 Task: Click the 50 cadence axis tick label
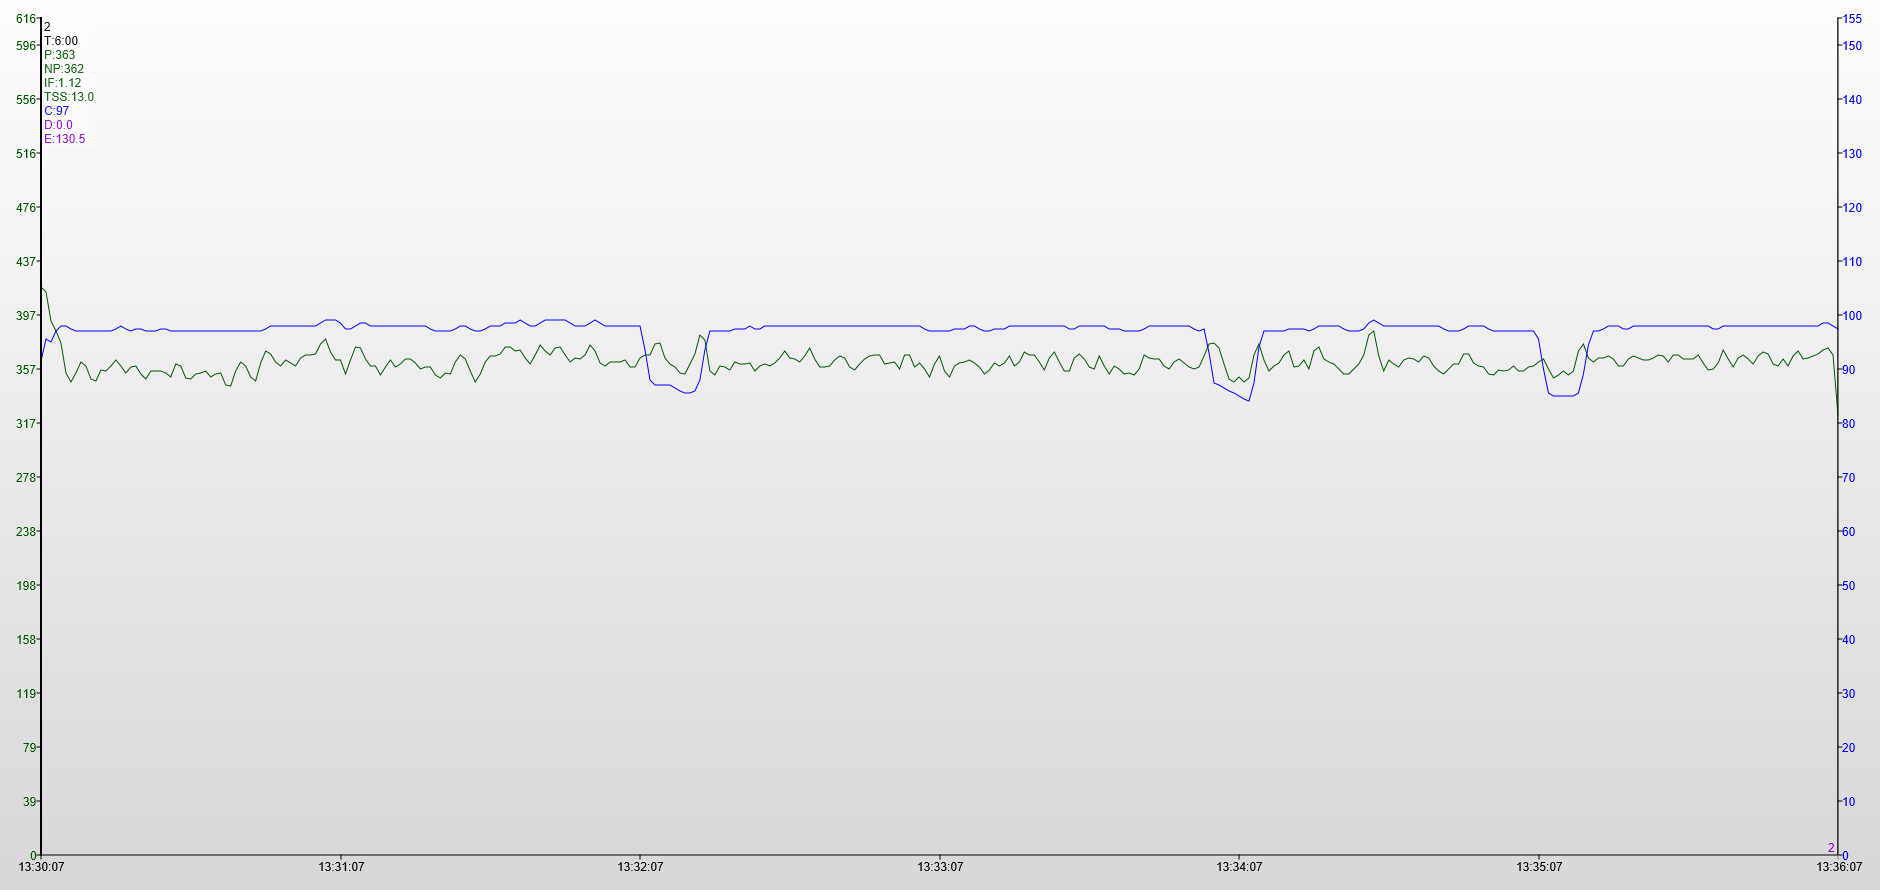click(1849, 586)
